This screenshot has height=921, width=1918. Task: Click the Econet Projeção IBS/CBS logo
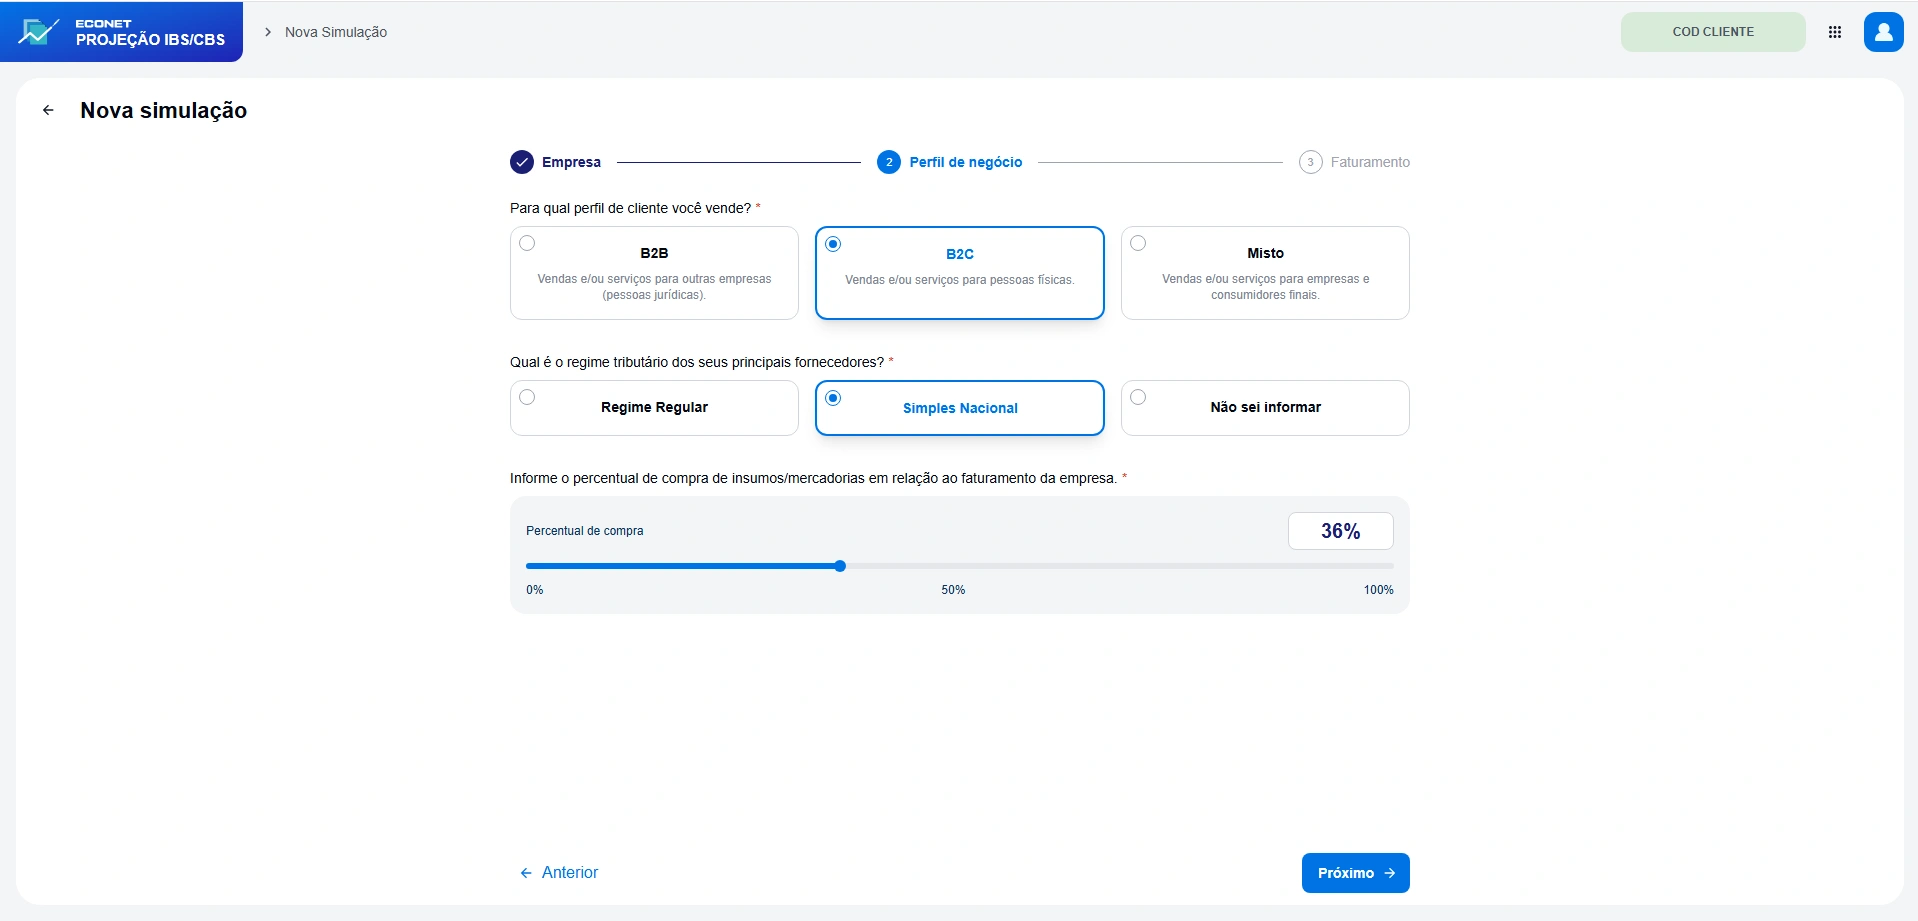pos(121,32)
